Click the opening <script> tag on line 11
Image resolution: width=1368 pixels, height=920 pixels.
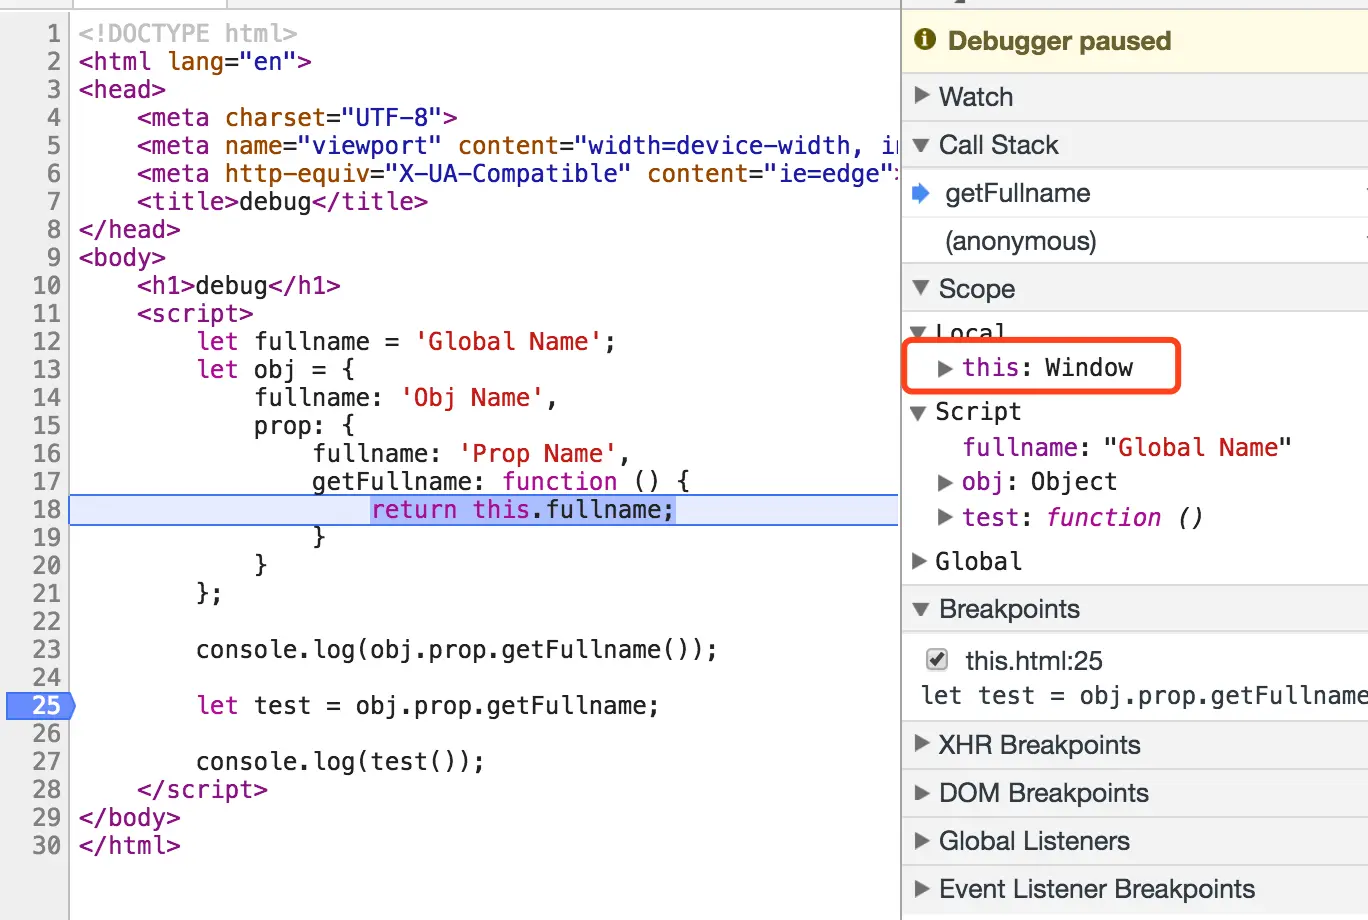coord(195,313)
